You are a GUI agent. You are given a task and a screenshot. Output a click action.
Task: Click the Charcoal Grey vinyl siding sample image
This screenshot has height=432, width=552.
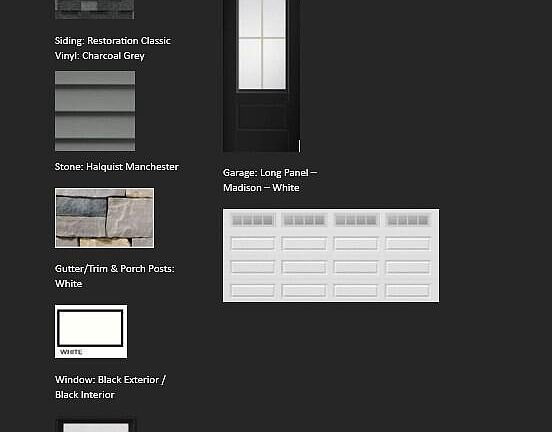click(95, 111)
